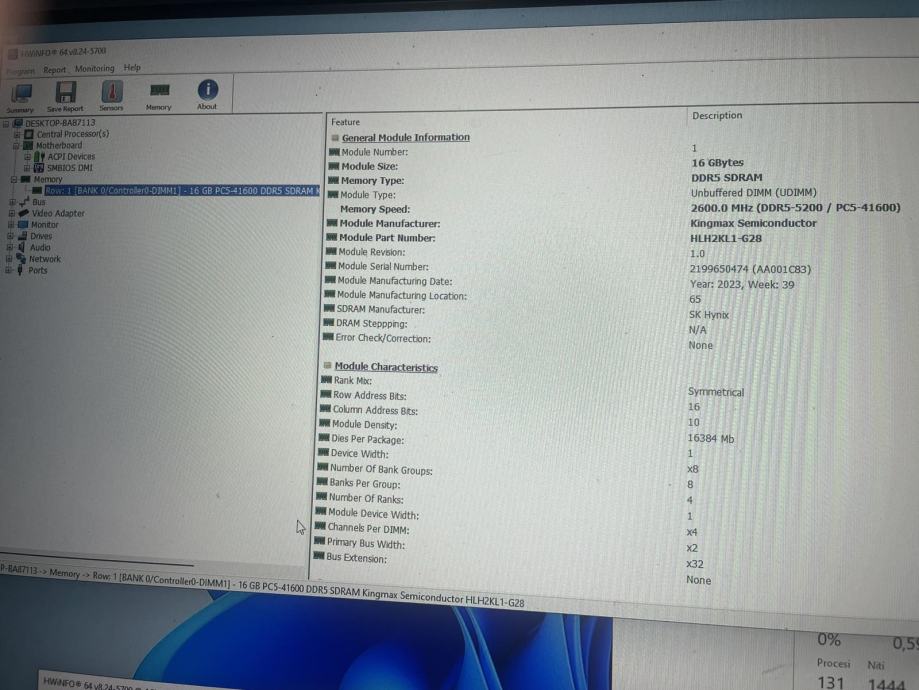
Task: Select the Memory tree item
Action: 47,179
